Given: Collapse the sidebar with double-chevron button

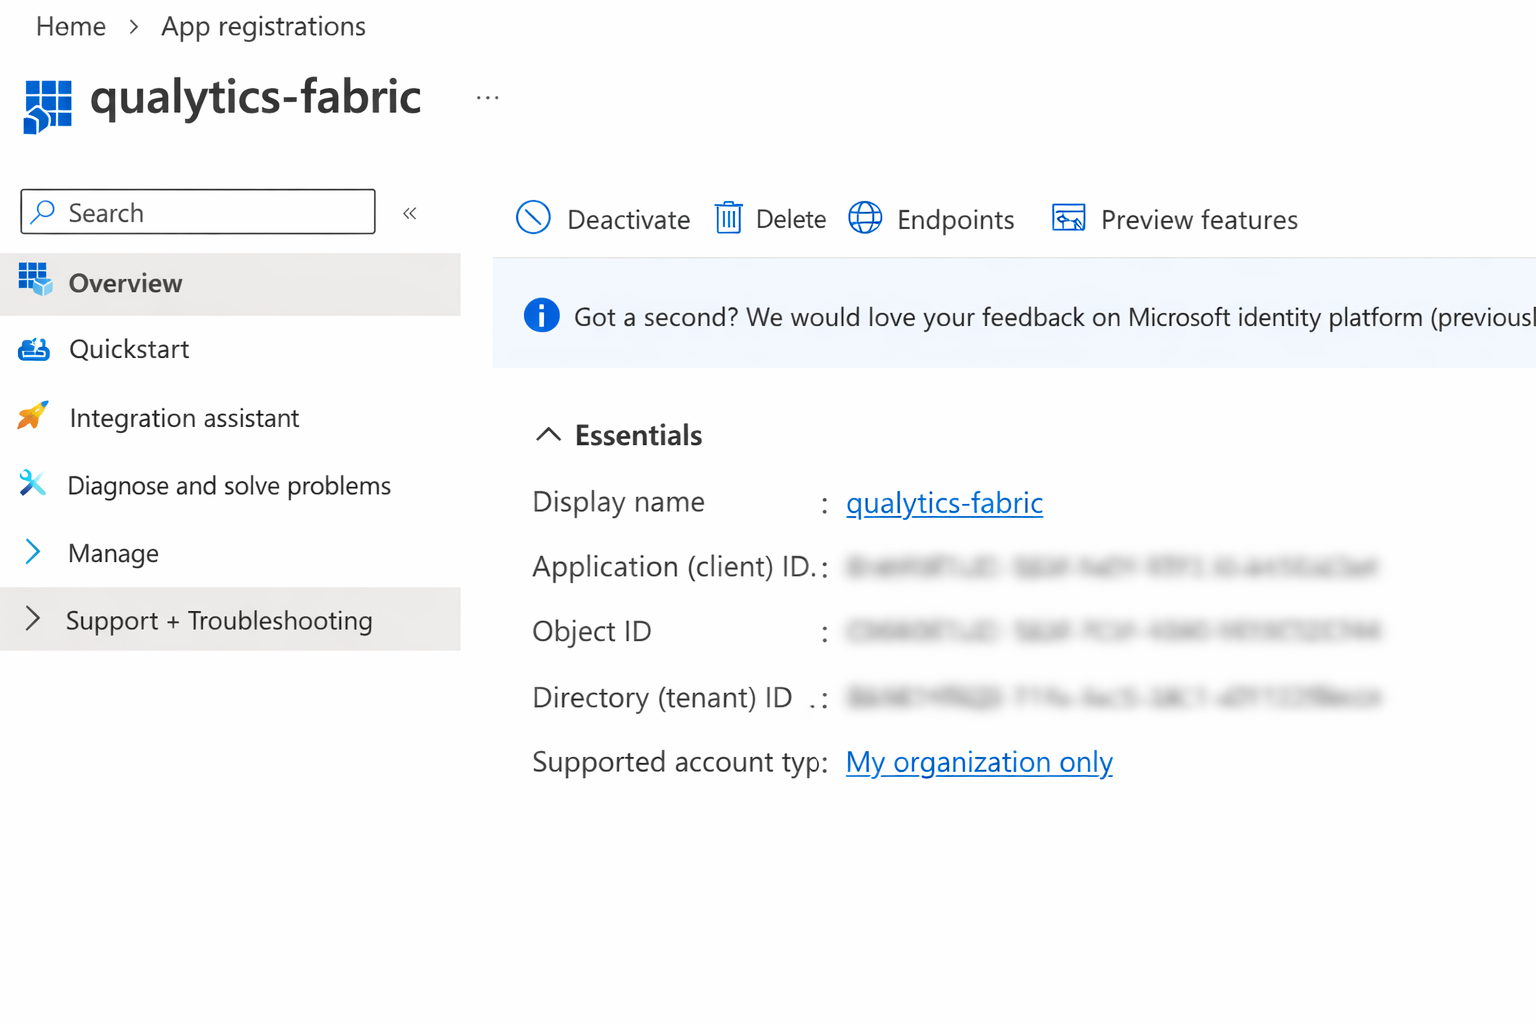Looking at the screenshot, I should click(x=410, y=213).
